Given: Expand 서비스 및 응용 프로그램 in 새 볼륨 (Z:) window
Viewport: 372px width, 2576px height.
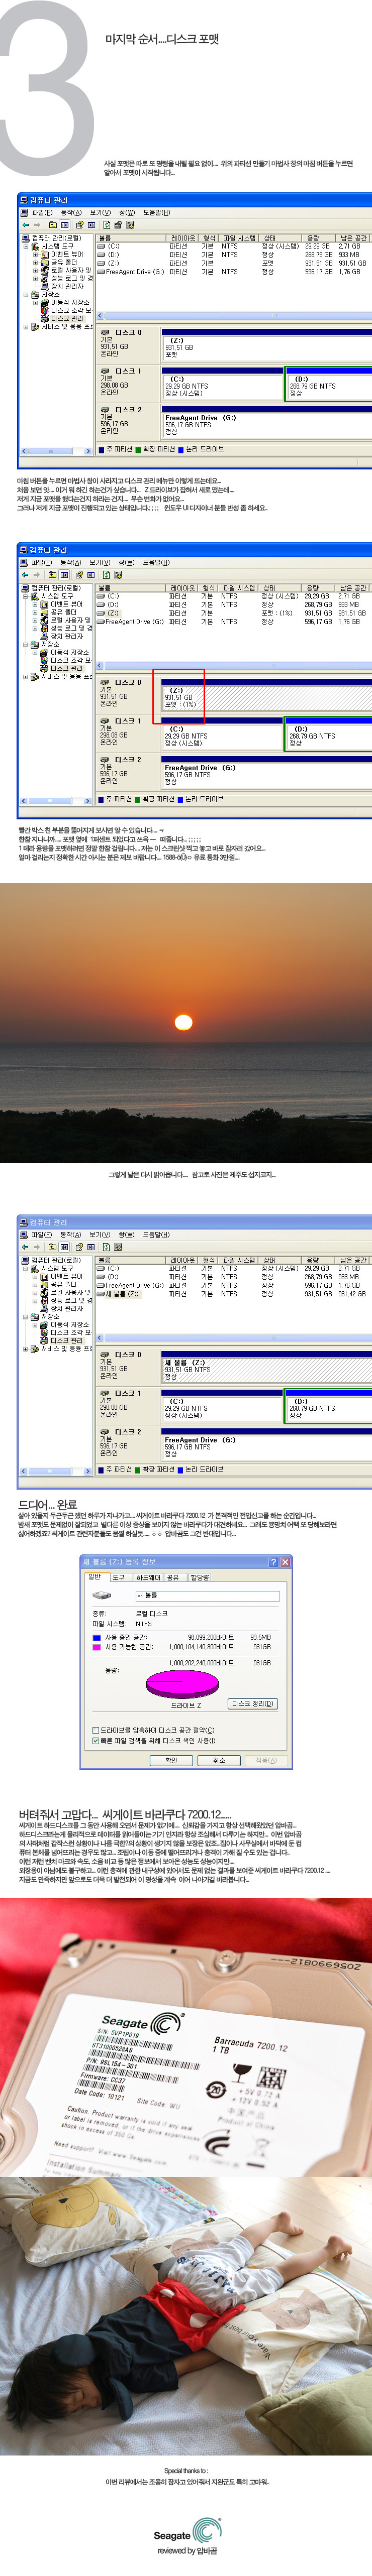Looking at the screenshot, I should click(x=27, y=1348).
